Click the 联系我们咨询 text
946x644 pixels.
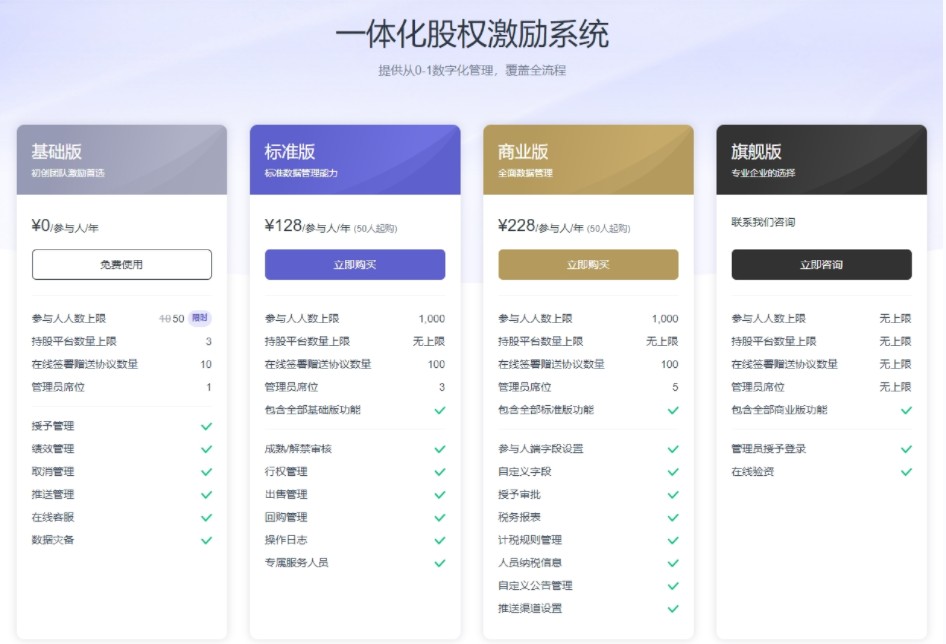[763, 222]
